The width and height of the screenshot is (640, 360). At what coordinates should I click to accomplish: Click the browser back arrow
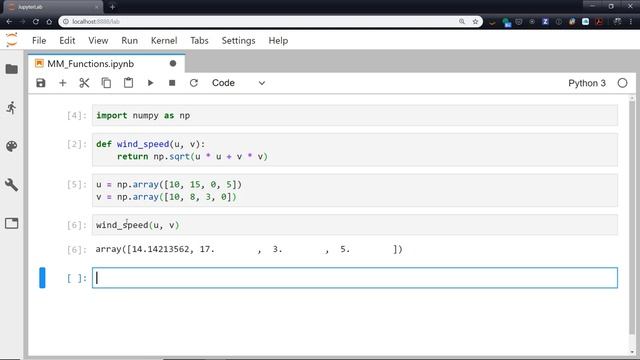click(9, 21)
